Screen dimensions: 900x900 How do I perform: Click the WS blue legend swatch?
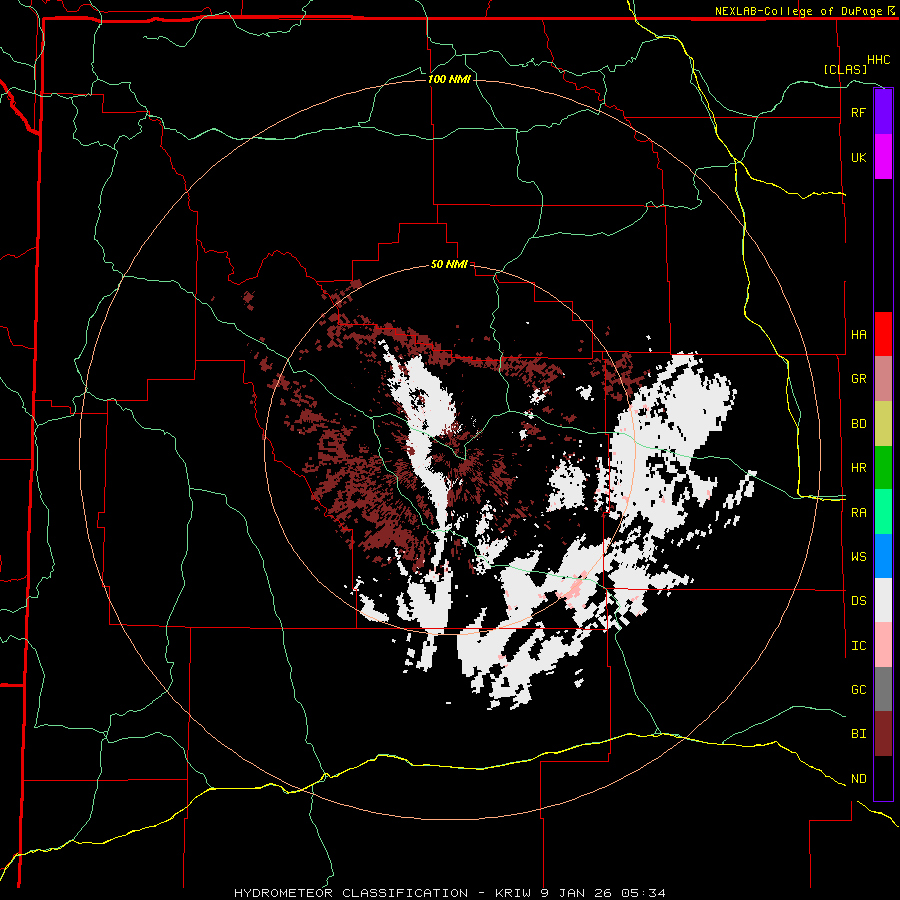click(x=883, y=556)
